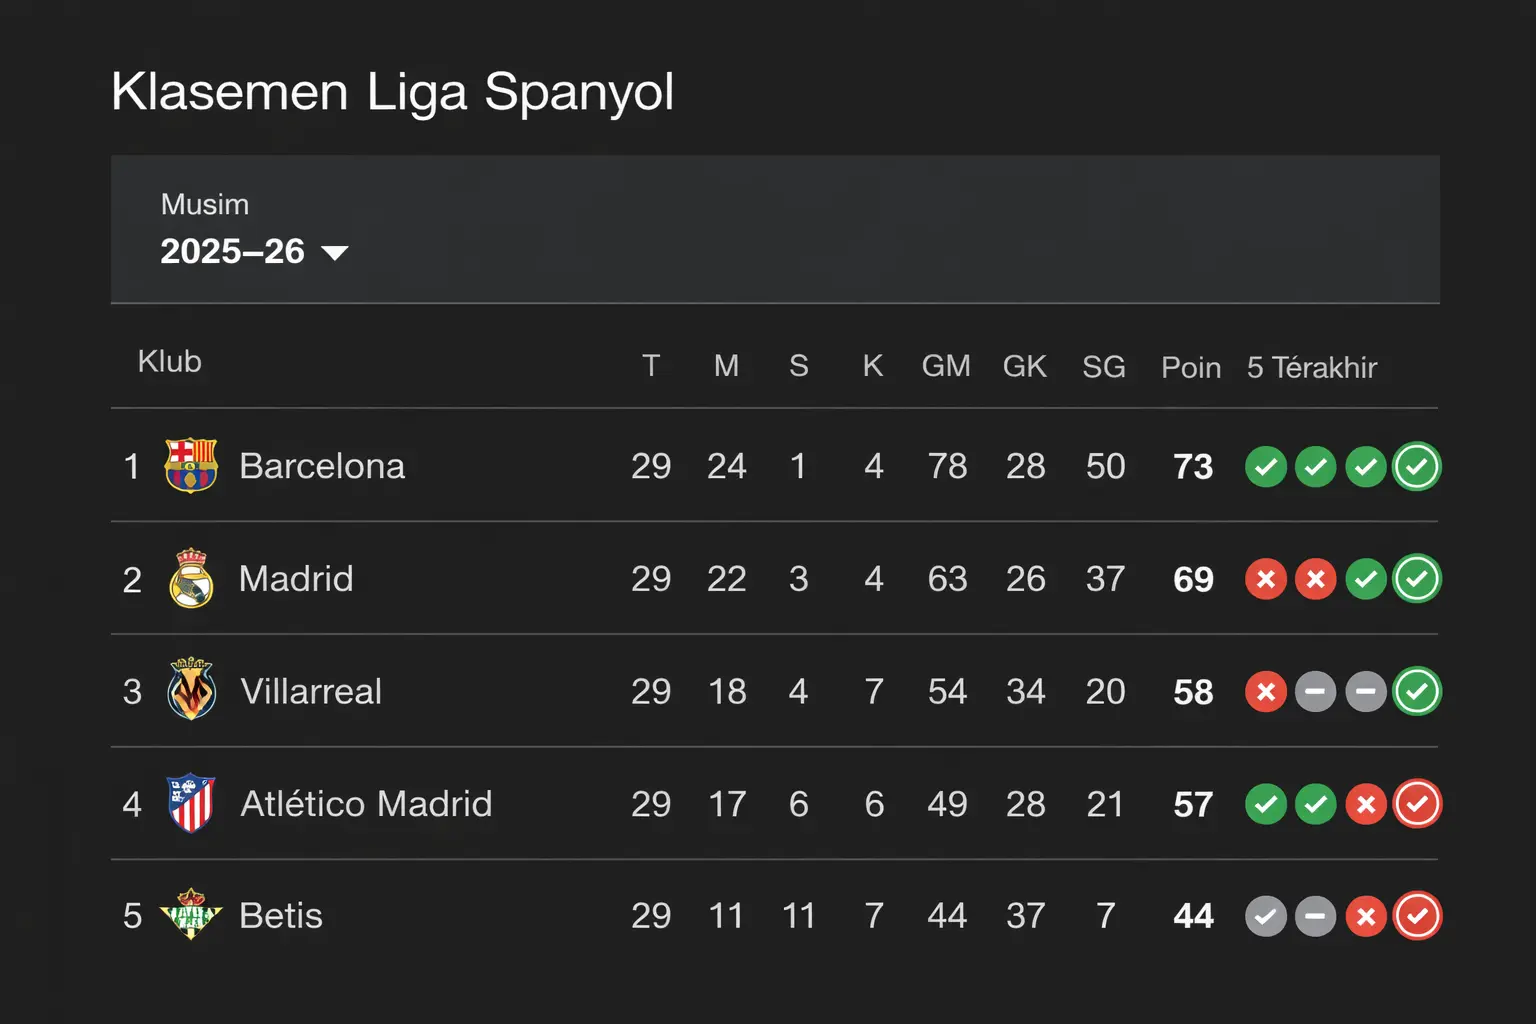Click the 5 Térakhir column heading
The height and width of the screenshot is (1024, 1536).
[1311, 367]
